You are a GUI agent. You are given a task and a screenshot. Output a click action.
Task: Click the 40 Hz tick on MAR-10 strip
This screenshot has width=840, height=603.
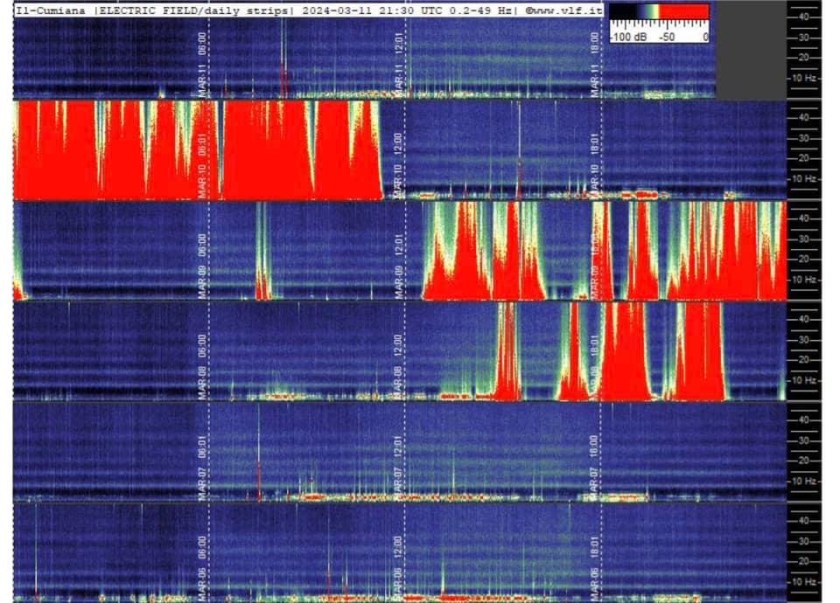click(x=805, y=117)
